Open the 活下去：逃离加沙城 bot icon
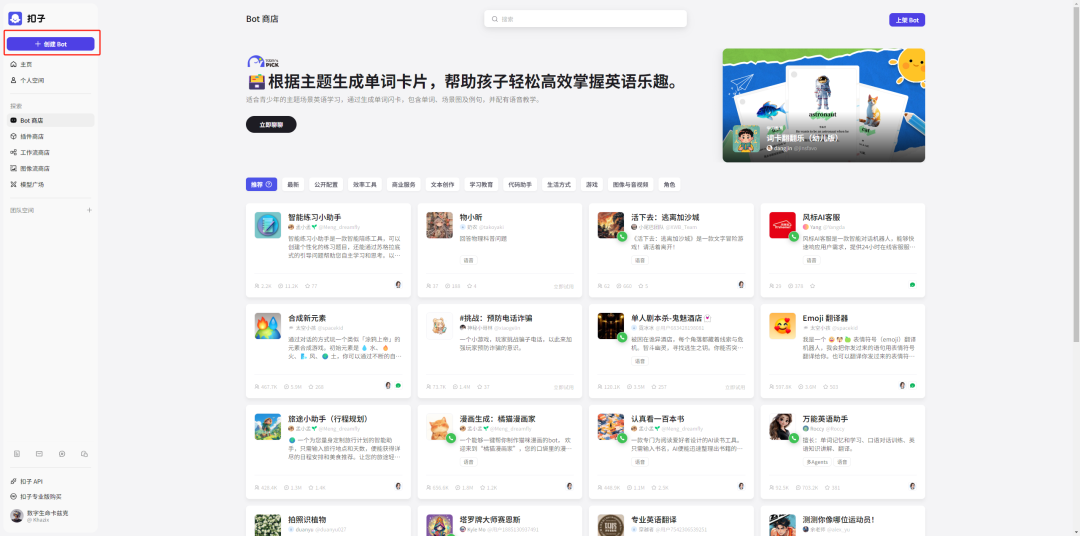The width and height of the screenshot is (1080, 536). (611, 225)
